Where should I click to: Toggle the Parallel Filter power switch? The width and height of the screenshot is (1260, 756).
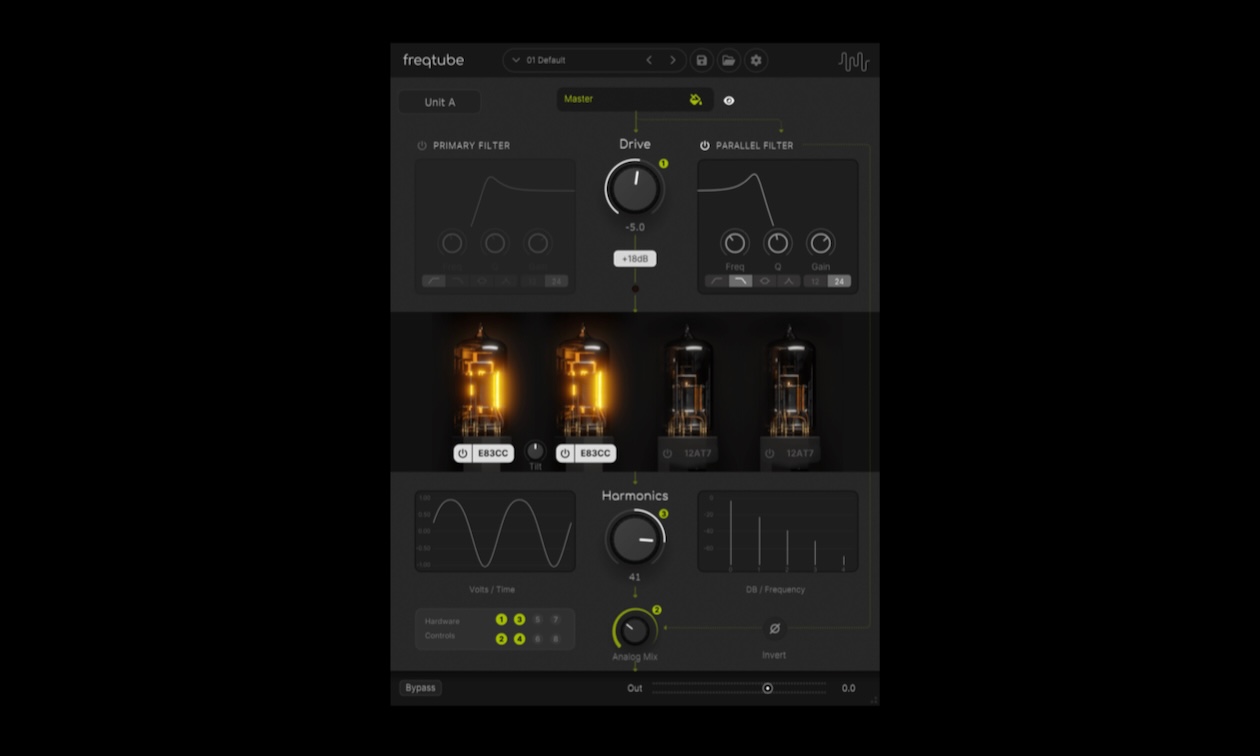[x=706, y=144]
